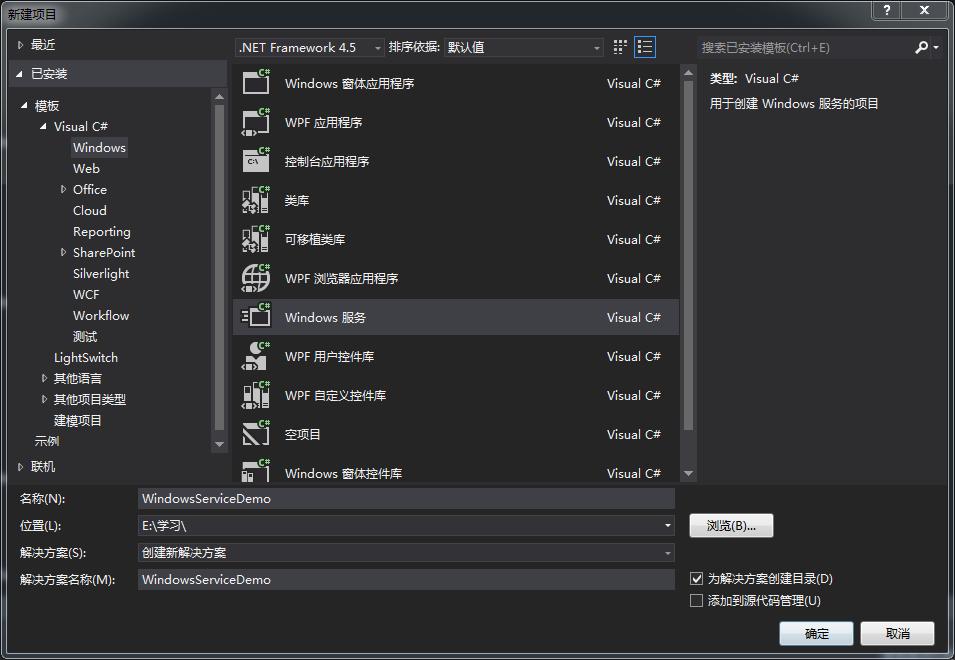Screen dimensions: 955x660
Task: Select the Windows 窗体应用程序 template icon
Action: click(256, 83)
